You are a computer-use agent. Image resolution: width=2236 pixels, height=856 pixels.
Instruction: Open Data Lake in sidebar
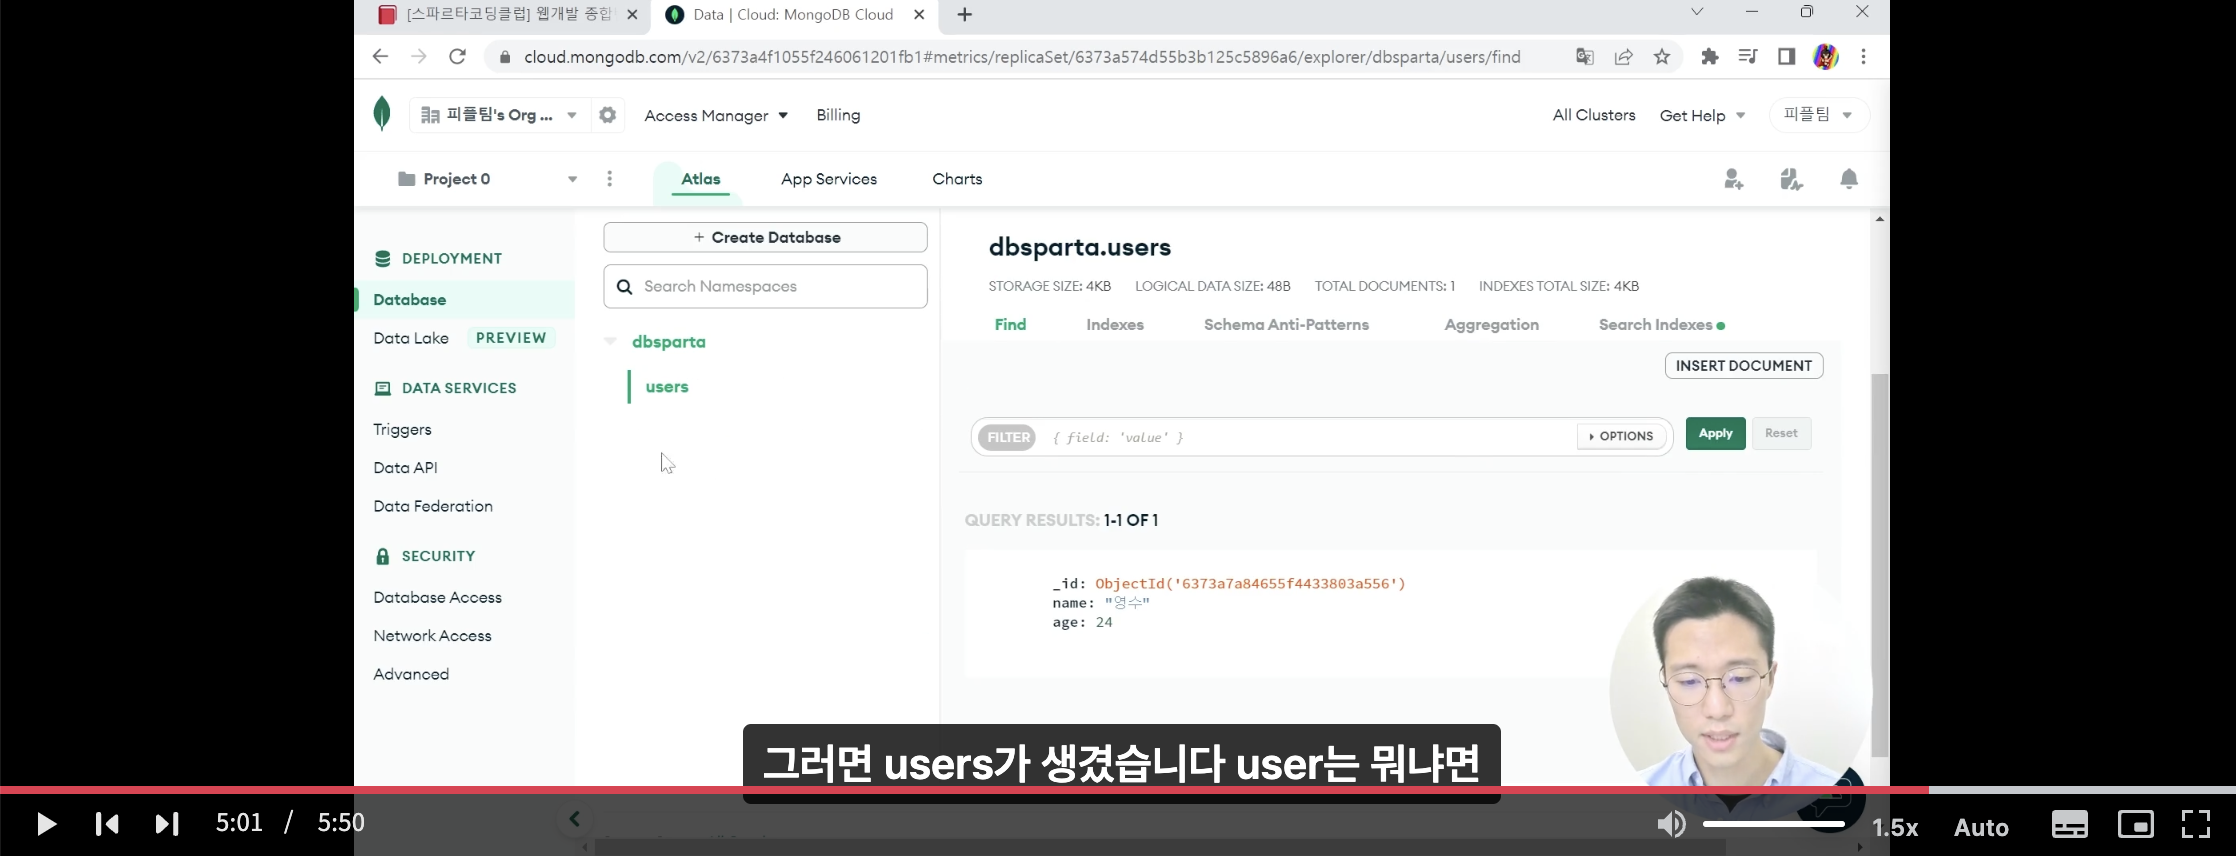coord(411,338)
